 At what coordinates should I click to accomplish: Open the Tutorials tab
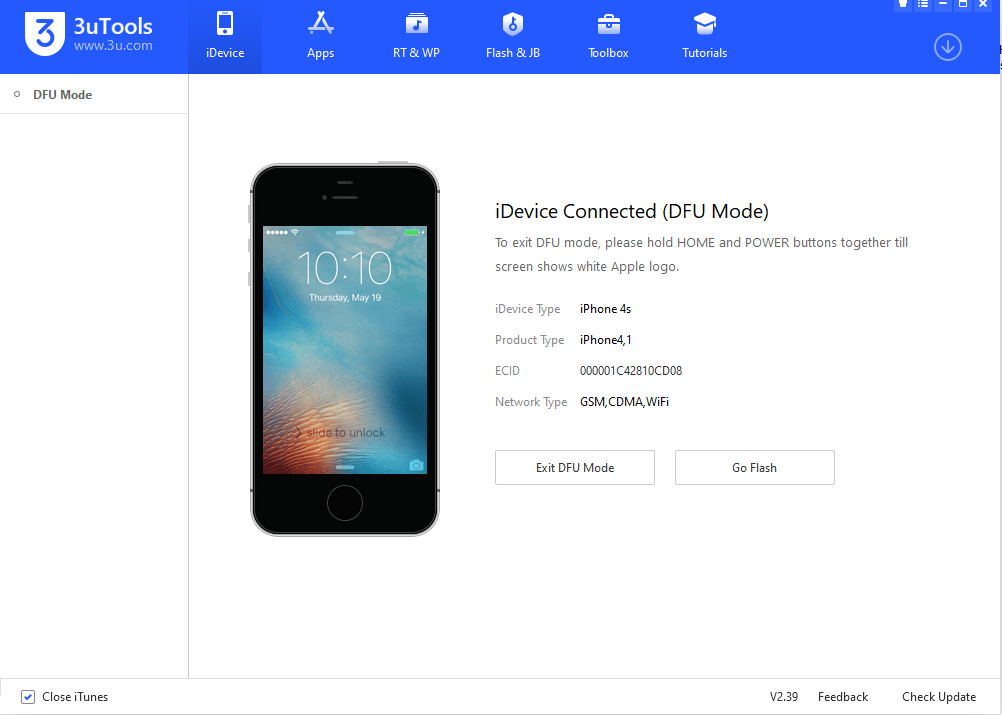(x=704, y=37)
